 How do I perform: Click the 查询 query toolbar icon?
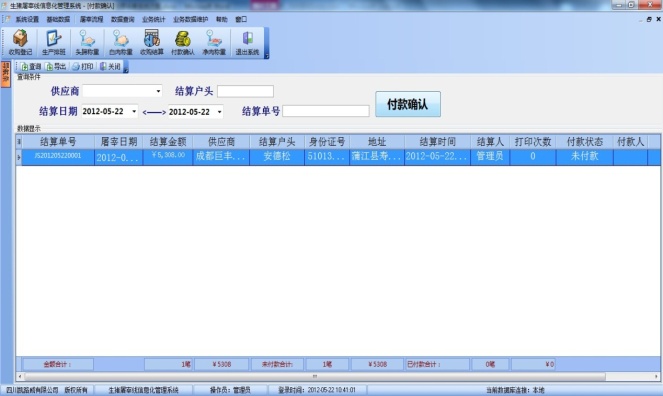tap(30, 66)
